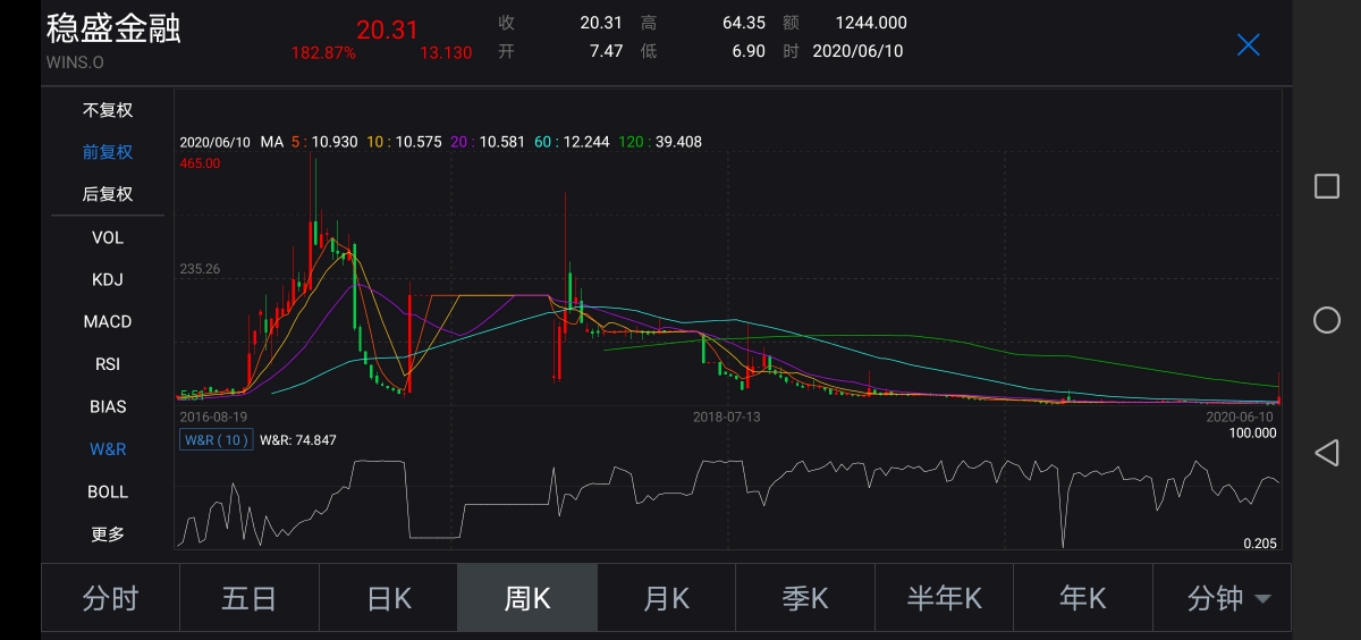Viewport: 1361px width, 640px height.
Task: Switch to 日K daily candlestick tab
Action: click(388, 598)
